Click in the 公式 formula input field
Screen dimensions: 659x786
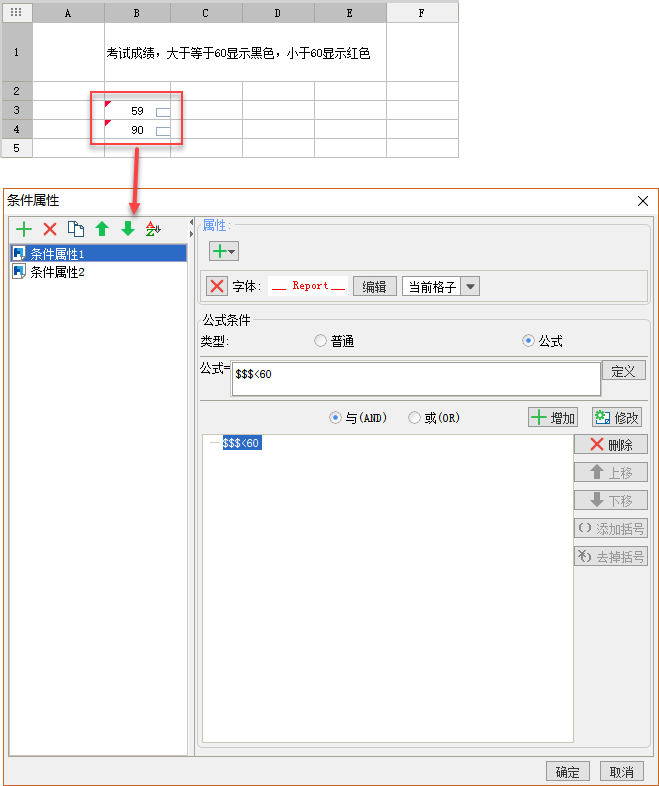[x=416, y=379]
